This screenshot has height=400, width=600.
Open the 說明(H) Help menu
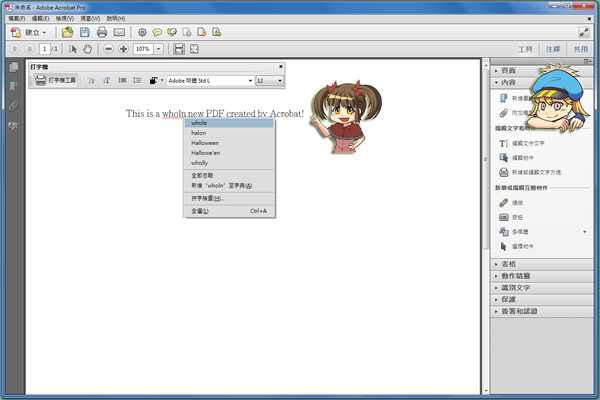point(116,18)
